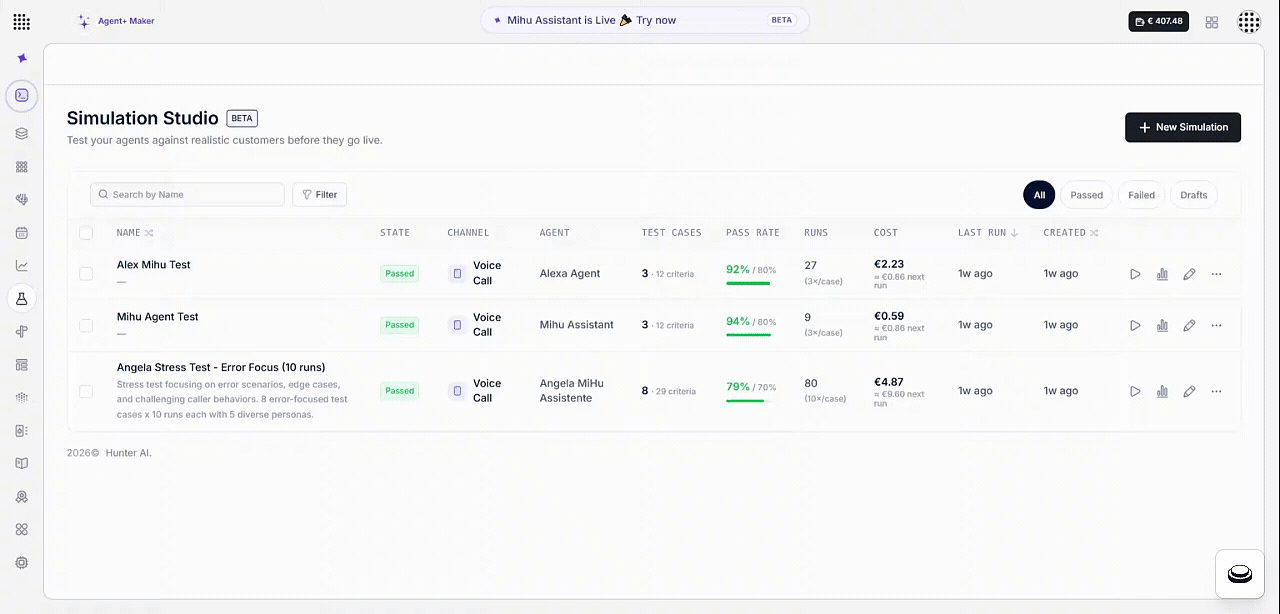Click the €4.87 cost value
The width and height of the screenshot is (1280, 614).
(x=888, y=382)
